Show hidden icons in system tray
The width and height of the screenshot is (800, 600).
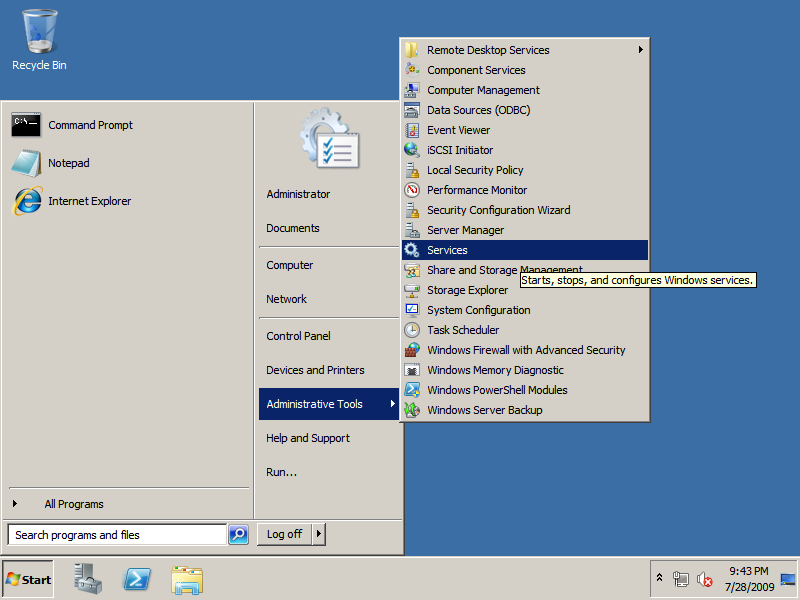tap(659, 578)
